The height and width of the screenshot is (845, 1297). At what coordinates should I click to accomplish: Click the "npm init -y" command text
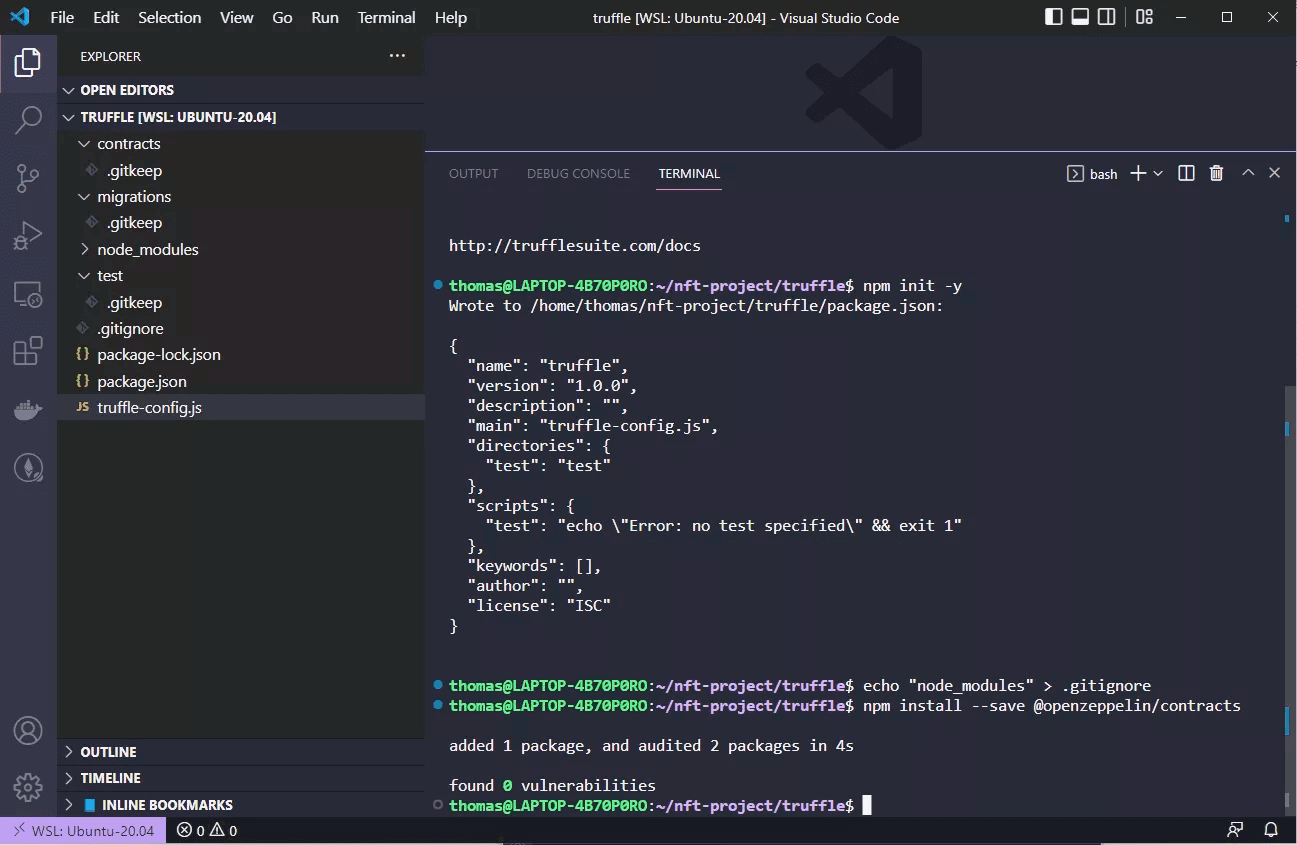click(x=912, y=286)
